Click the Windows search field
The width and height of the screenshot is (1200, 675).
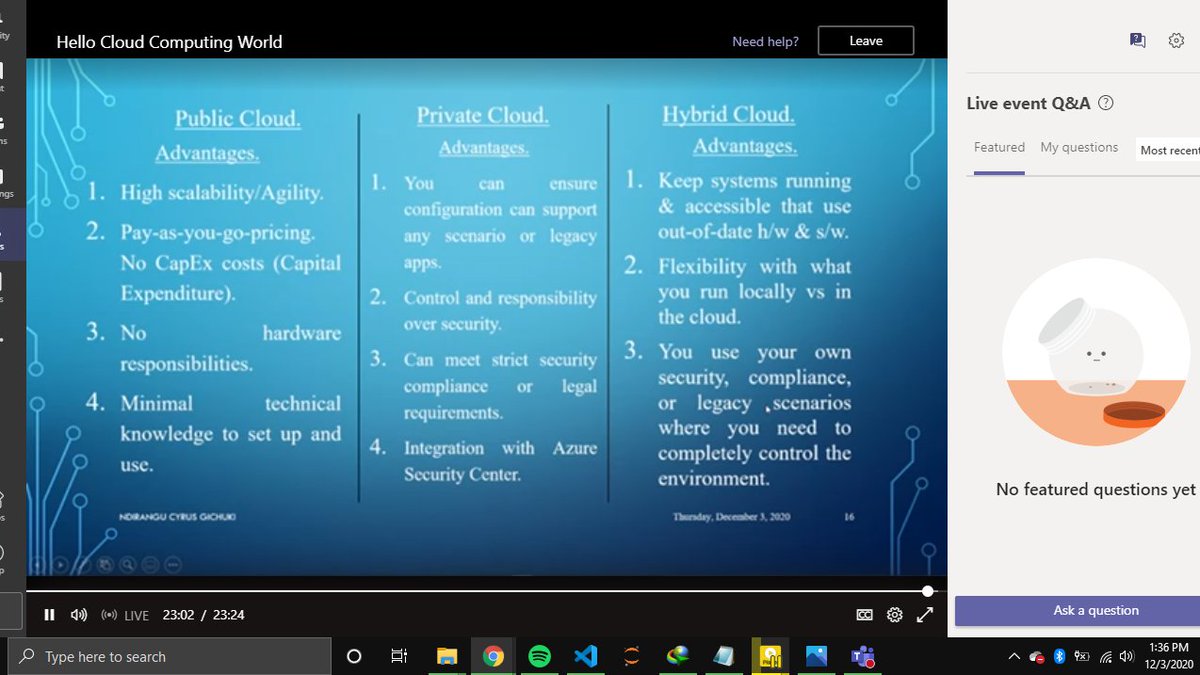pyautogui.click(x=170, y=657)
